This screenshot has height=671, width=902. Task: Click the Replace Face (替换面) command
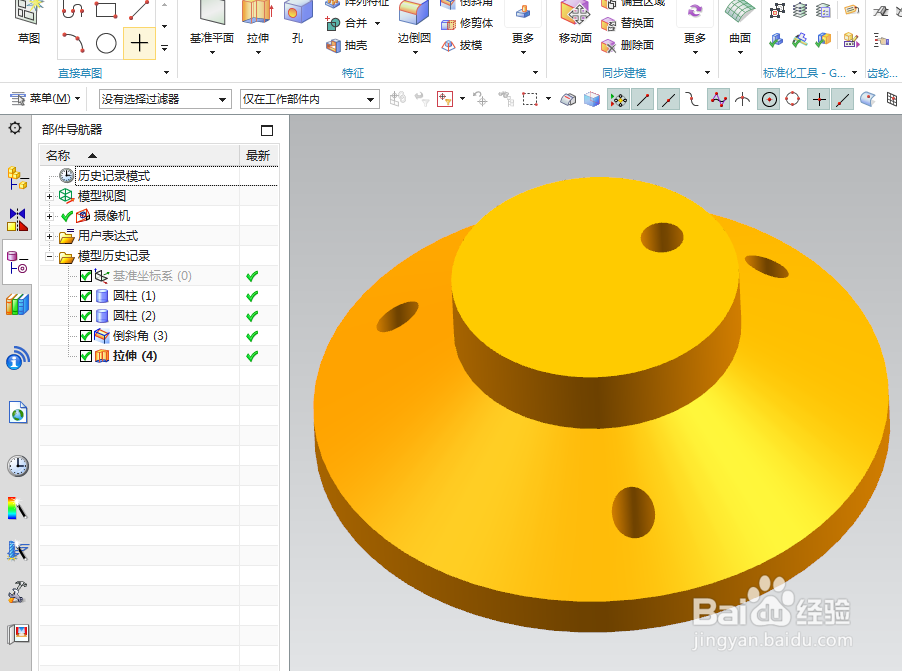pos(627,23)
